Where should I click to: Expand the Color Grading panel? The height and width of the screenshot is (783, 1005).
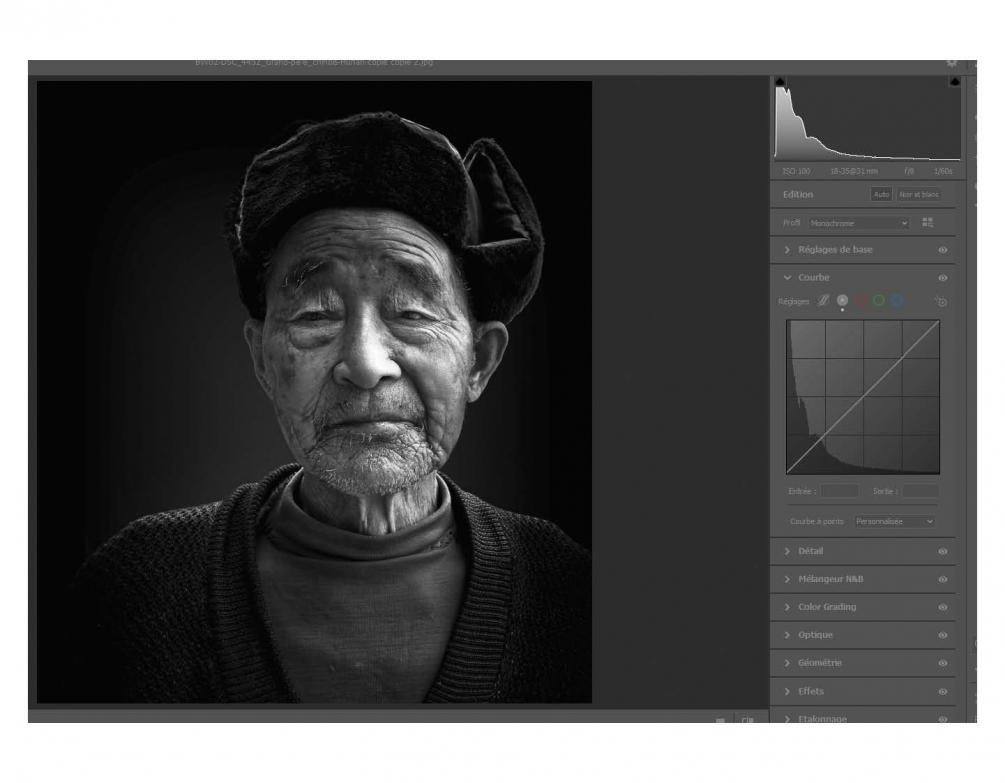tap(788, 607)
